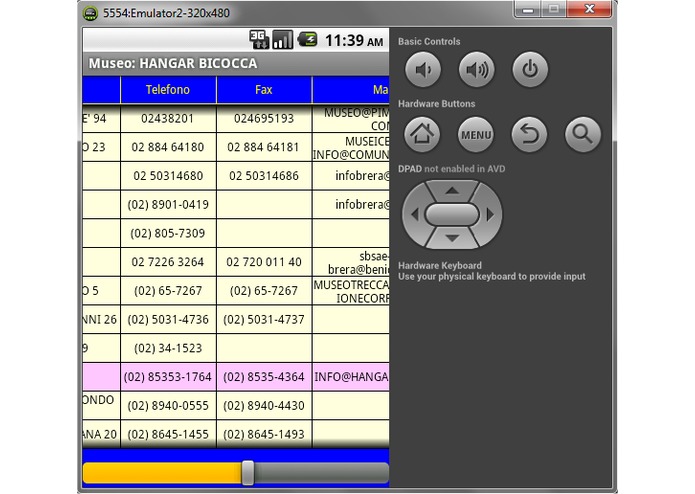Click the Search hardware button
Screen dimensions: 695x494
click(x=583, y=134)
